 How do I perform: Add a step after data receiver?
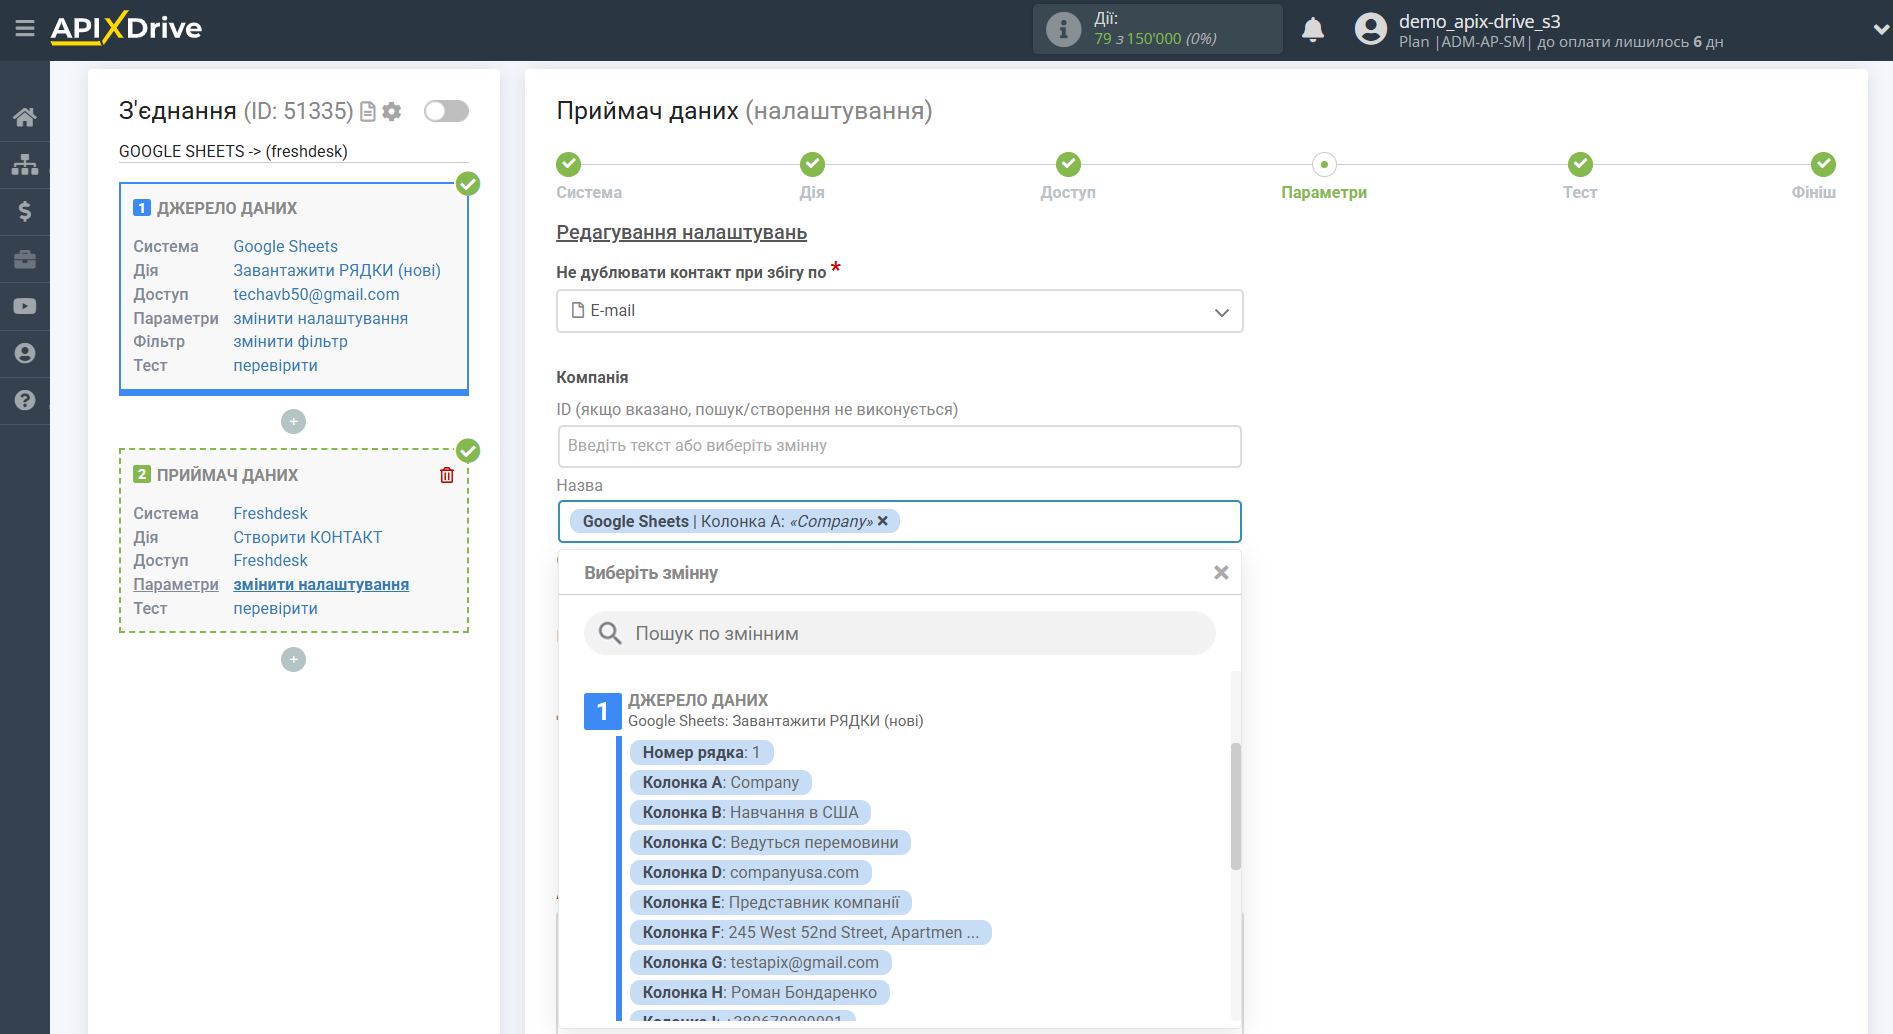(293, 659)
